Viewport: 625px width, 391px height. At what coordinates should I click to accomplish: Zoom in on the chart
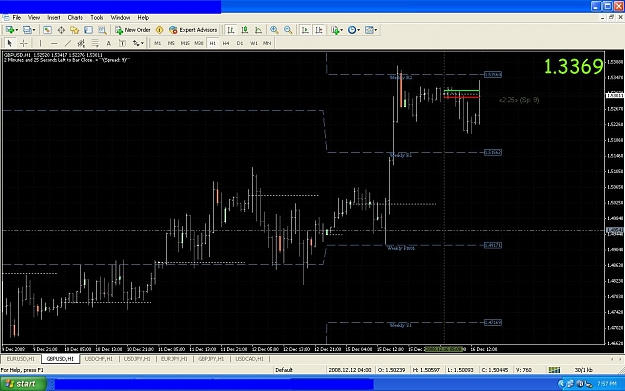[274, 30]
